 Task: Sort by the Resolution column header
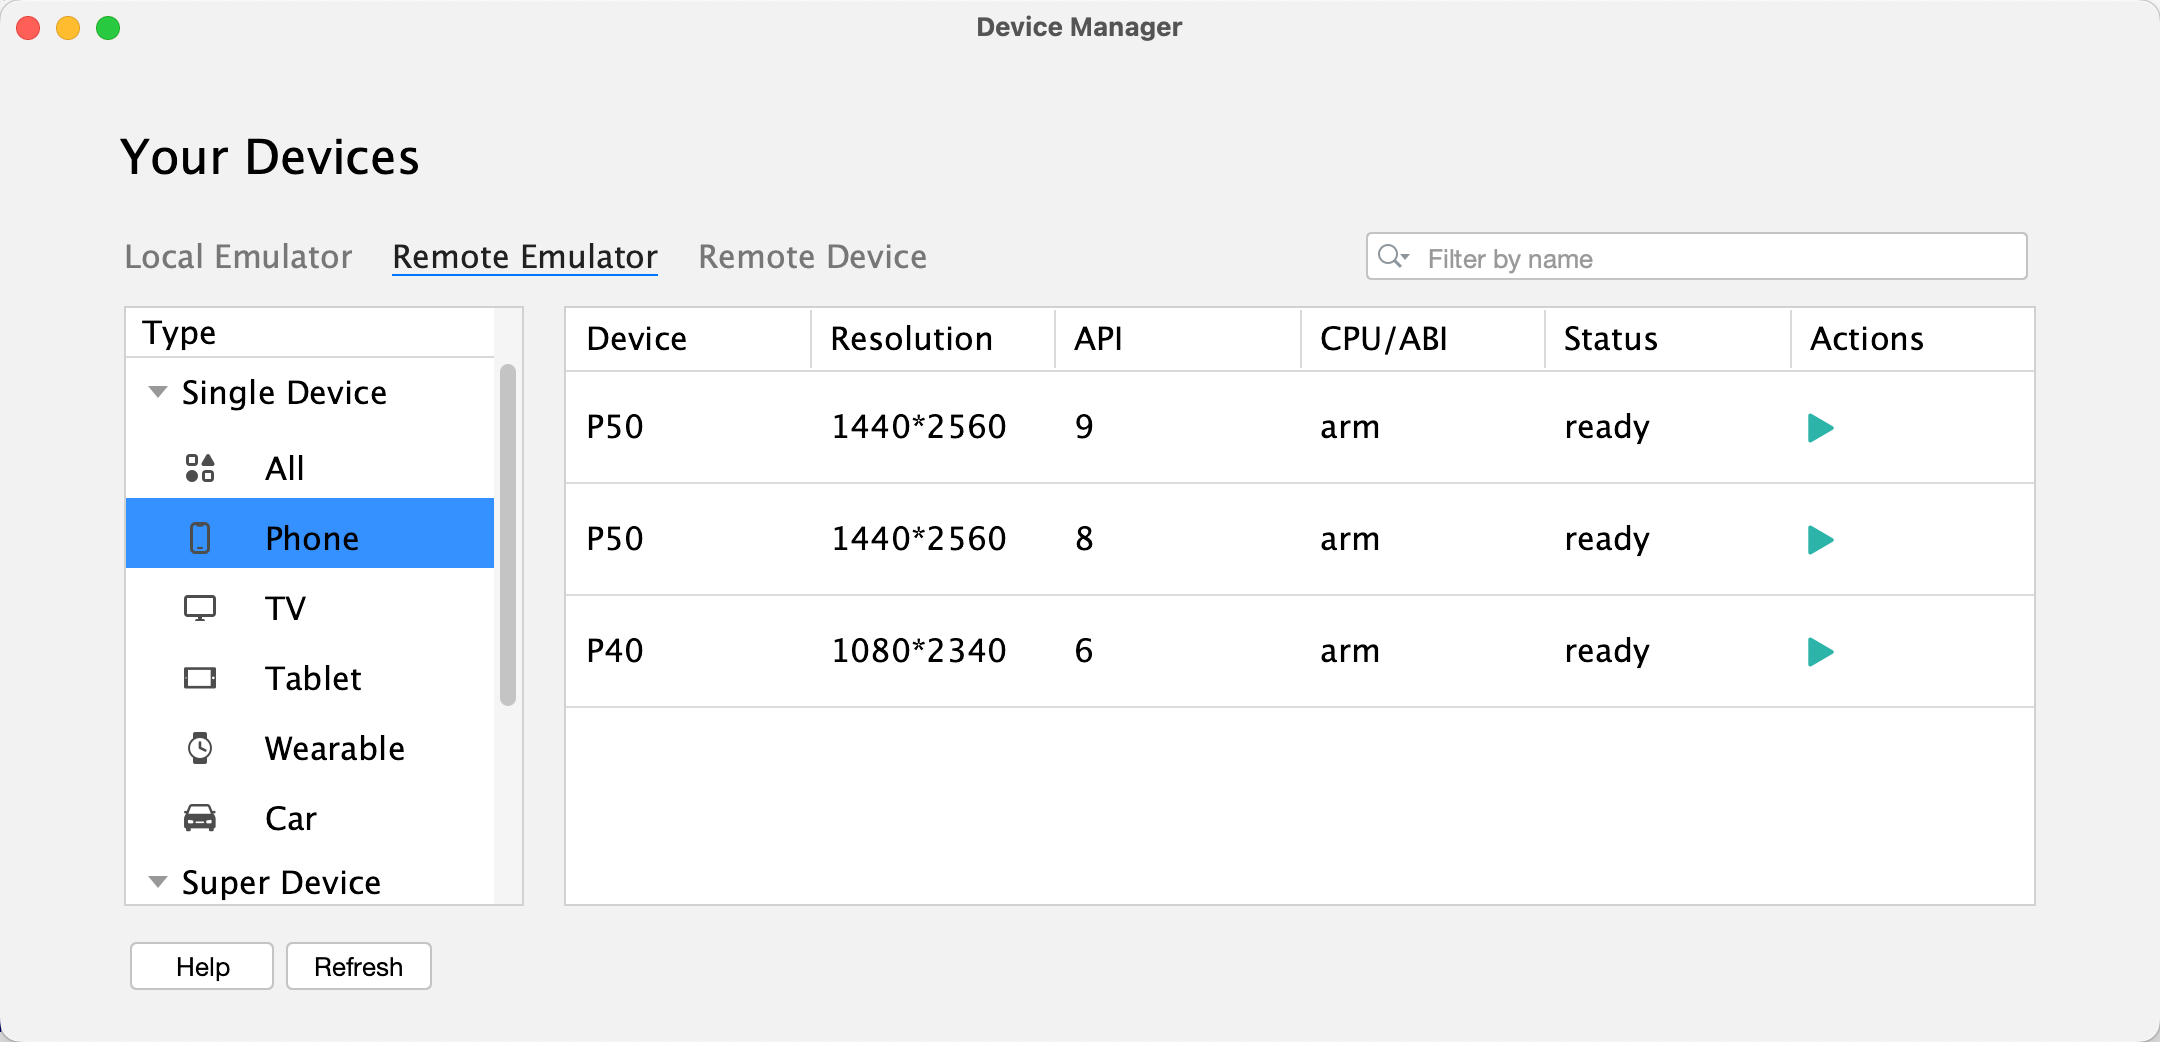coord(933,339)
